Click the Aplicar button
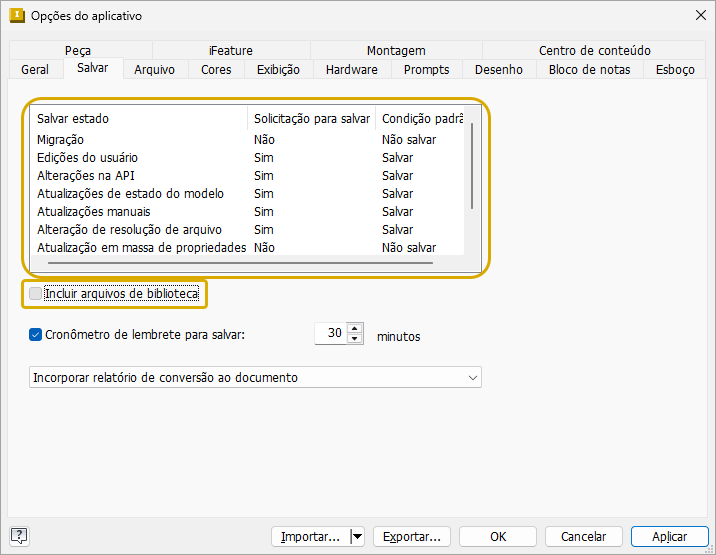 click(669, 536)
